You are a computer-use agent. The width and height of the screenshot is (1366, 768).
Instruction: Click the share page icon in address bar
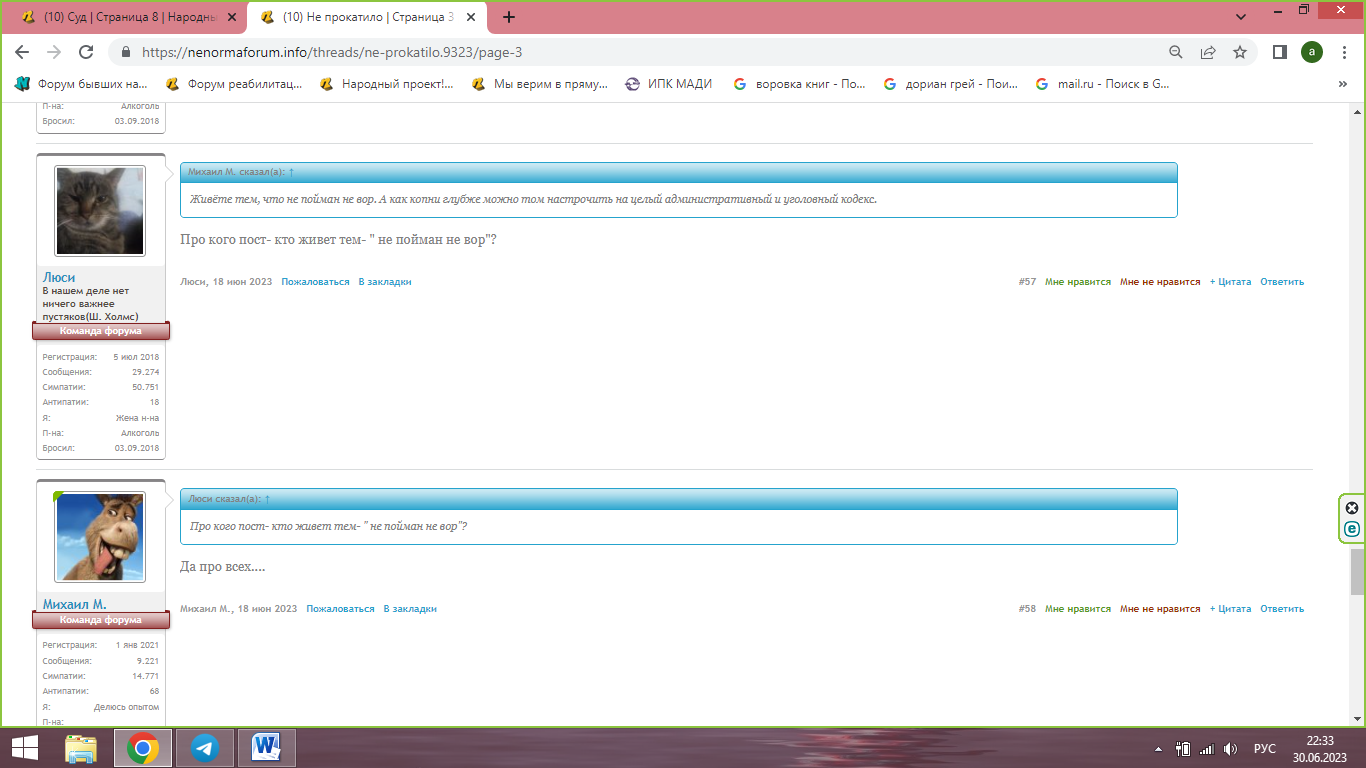[x=1208, y=52]
